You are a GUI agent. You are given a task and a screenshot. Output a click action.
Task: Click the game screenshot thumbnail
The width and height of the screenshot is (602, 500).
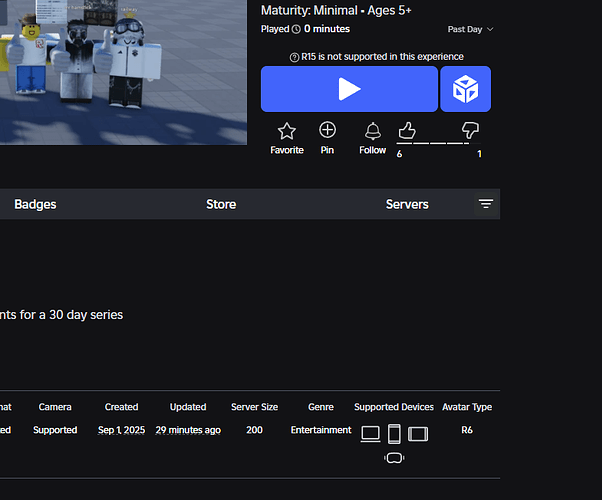click(123, 72)
